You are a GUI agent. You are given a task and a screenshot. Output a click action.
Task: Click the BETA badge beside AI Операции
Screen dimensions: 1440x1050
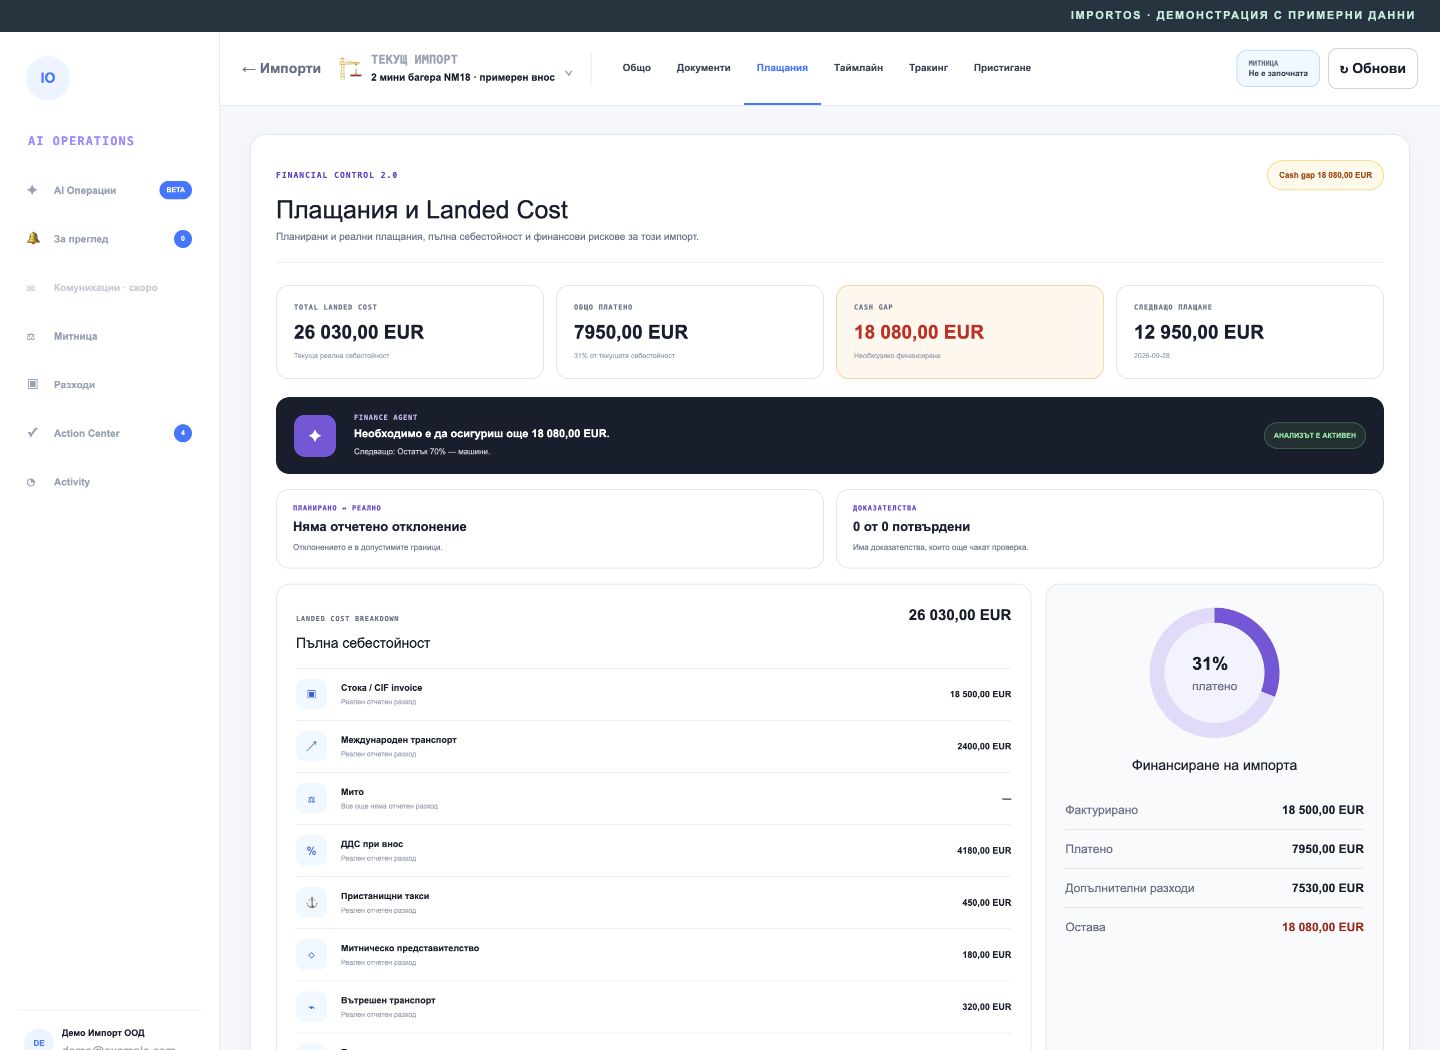[x=176, y=190]
